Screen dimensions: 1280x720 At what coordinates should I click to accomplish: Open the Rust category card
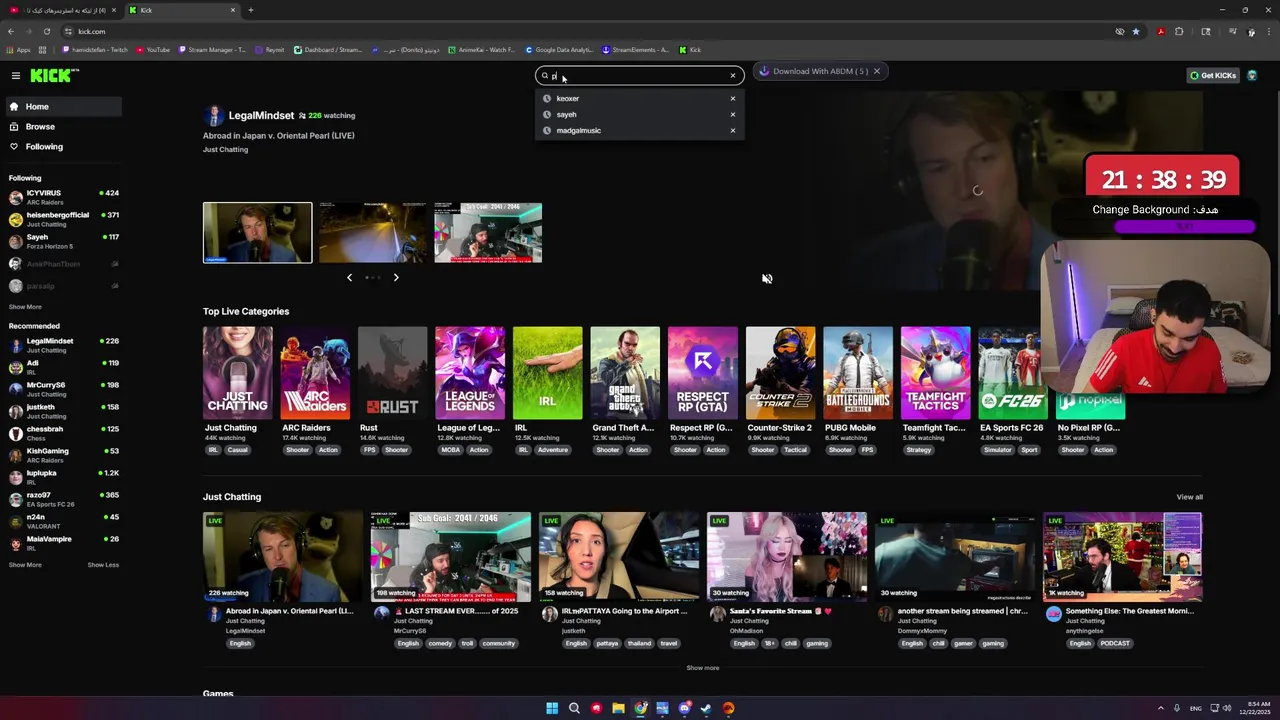click(x=392, y=373)
